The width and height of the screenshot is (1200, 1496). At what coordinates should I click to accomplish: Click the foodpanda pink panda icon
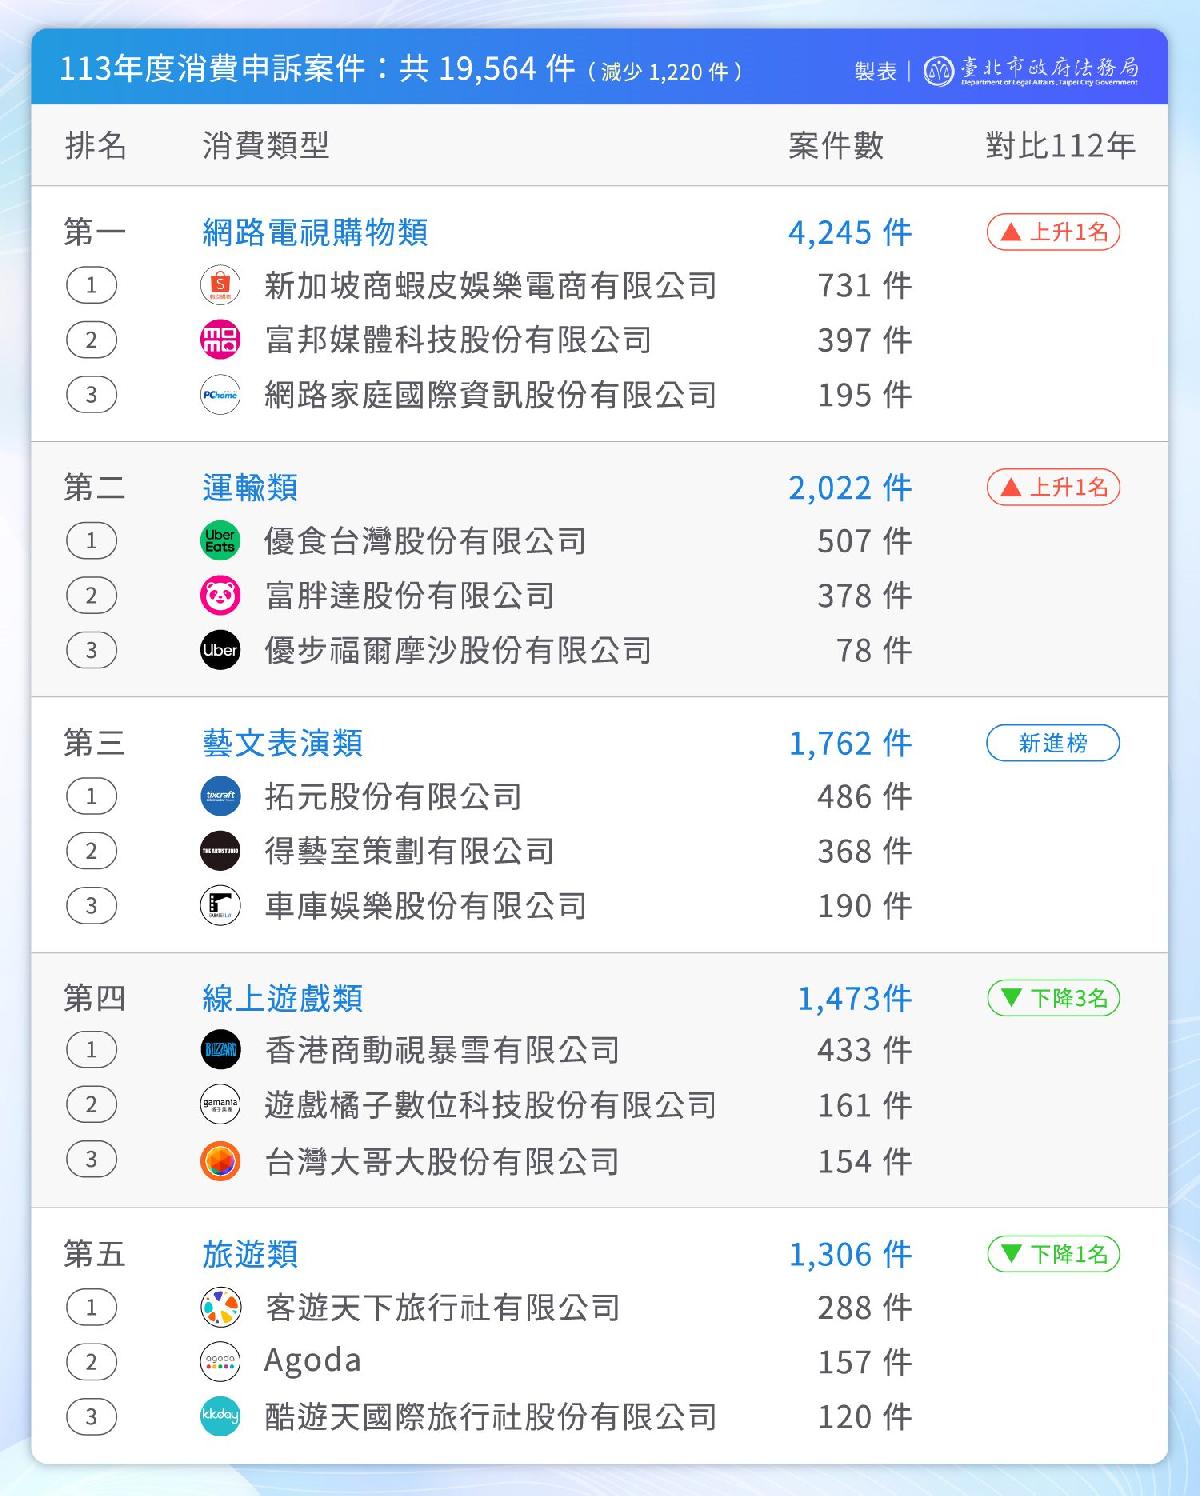220,596
